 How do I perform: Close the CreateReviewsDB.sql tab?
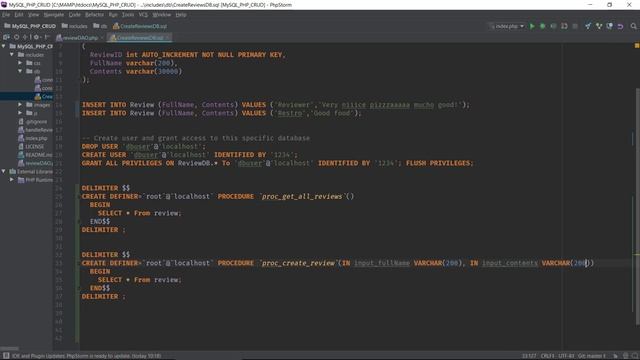pyautogui.click(x=168, y=38)
